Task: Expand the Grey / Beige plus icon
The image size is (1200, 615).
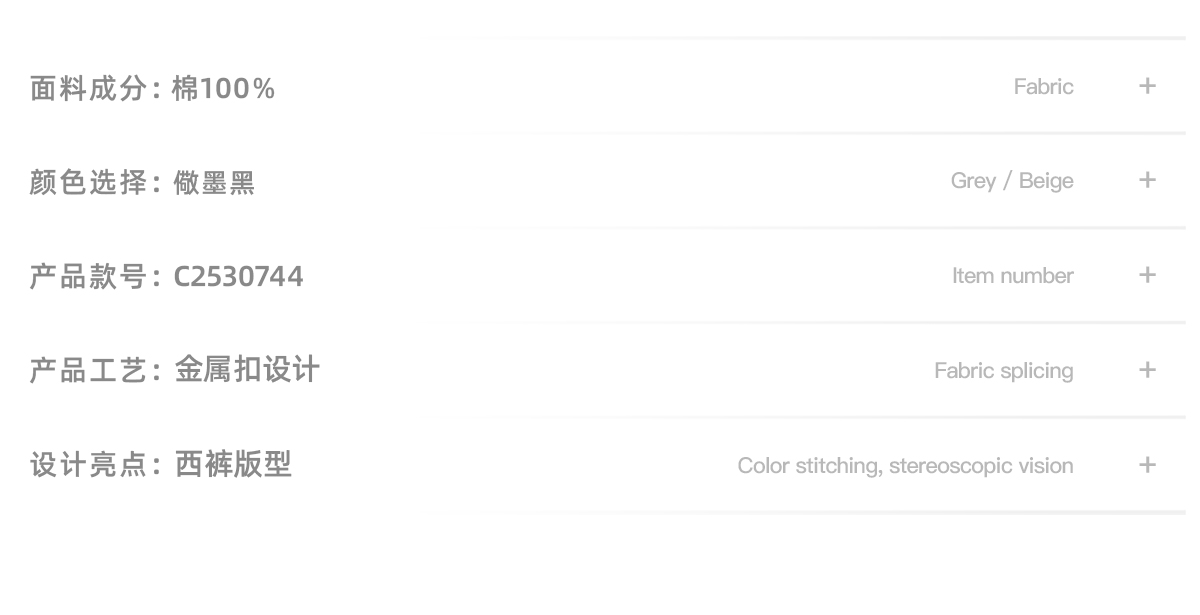Action: 1147,180
